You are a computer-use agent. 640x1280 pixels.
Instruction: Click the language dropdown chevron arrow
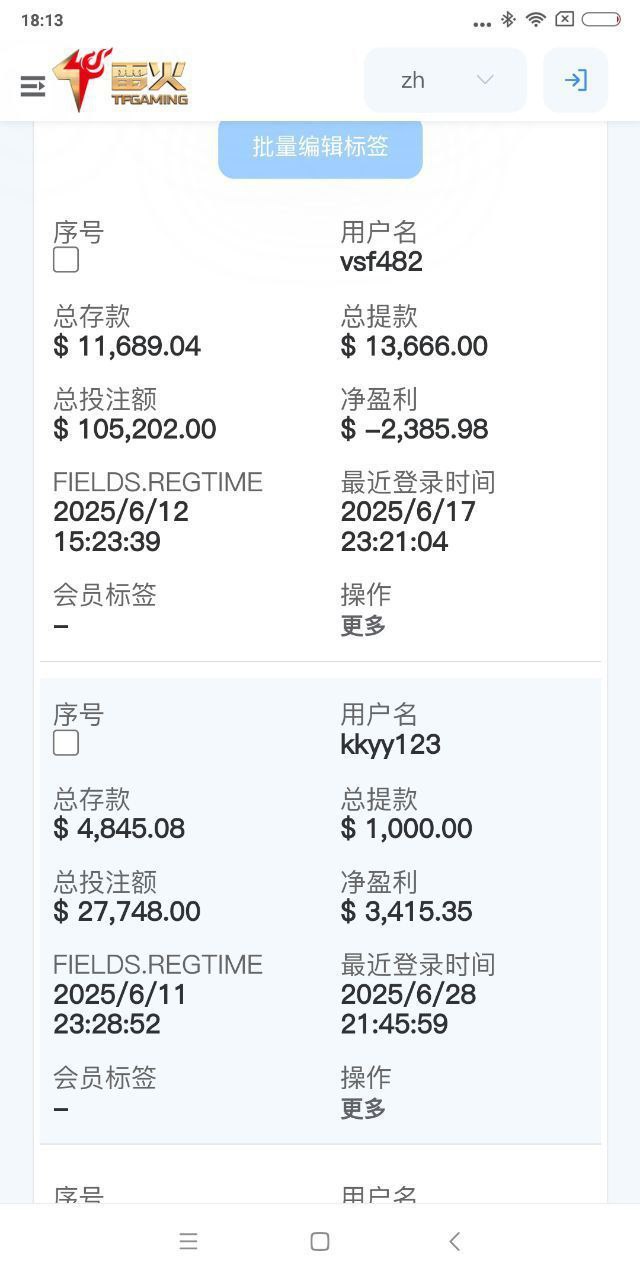(485, 80)
